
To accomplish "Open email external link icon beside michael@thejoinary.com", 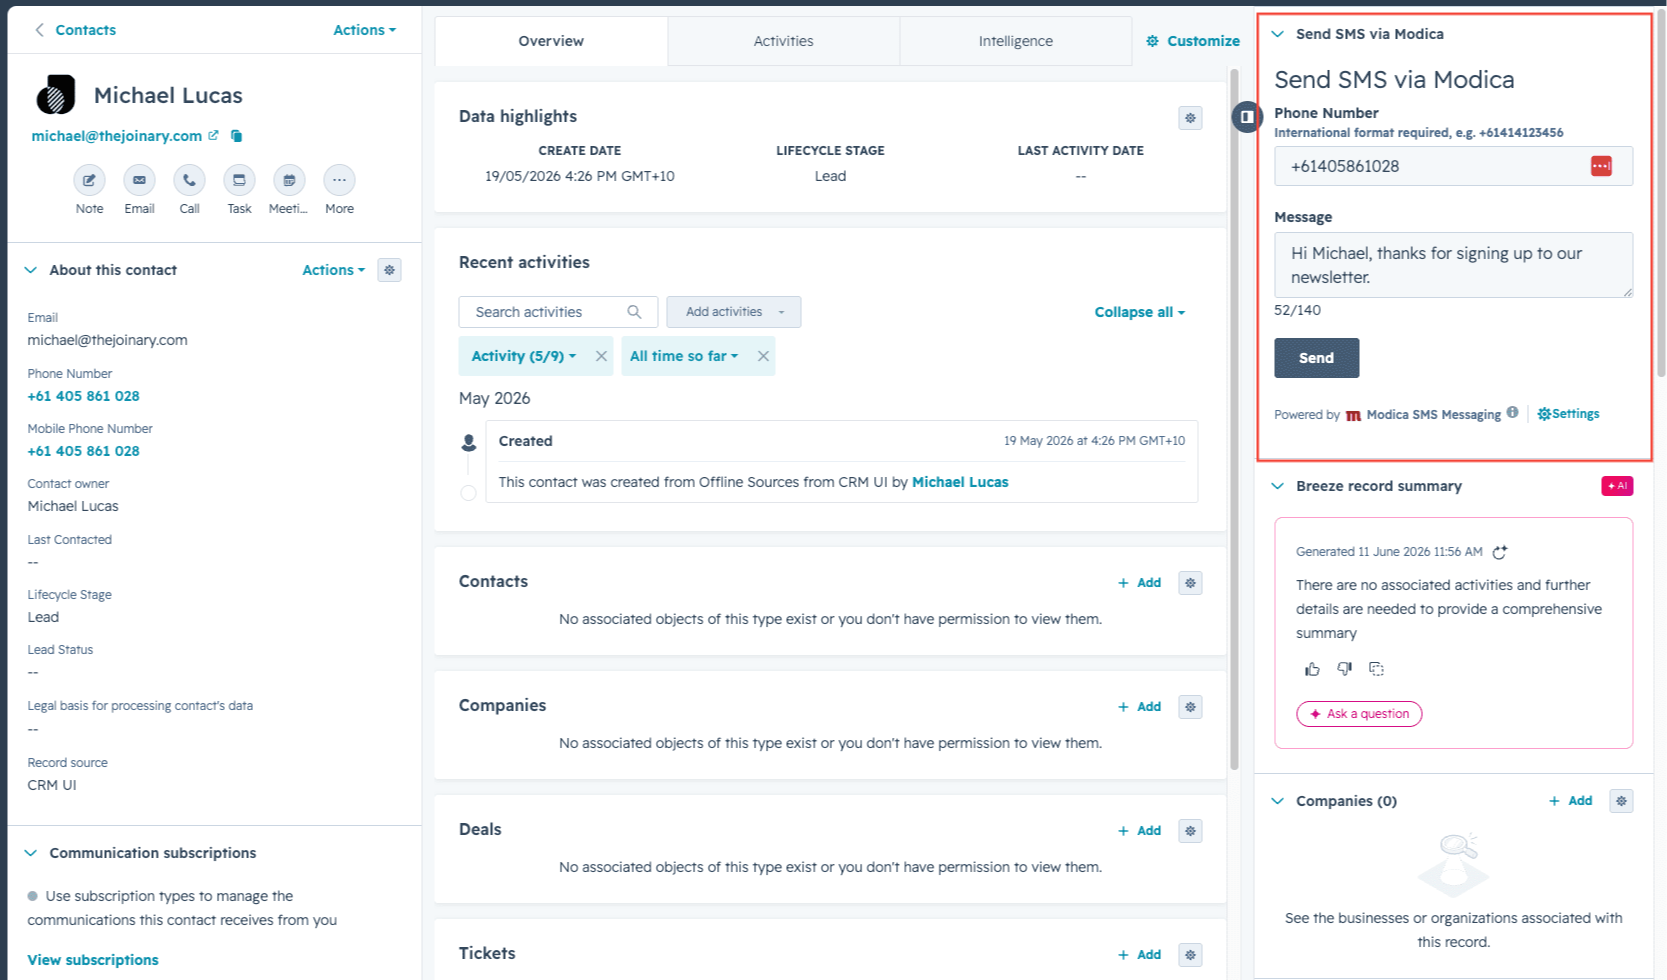I will coord(213,135).
